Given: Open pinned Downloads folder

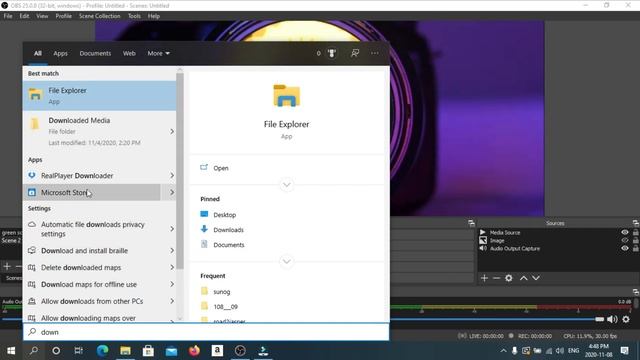Looking at the screenshot, I should [228, 230].
